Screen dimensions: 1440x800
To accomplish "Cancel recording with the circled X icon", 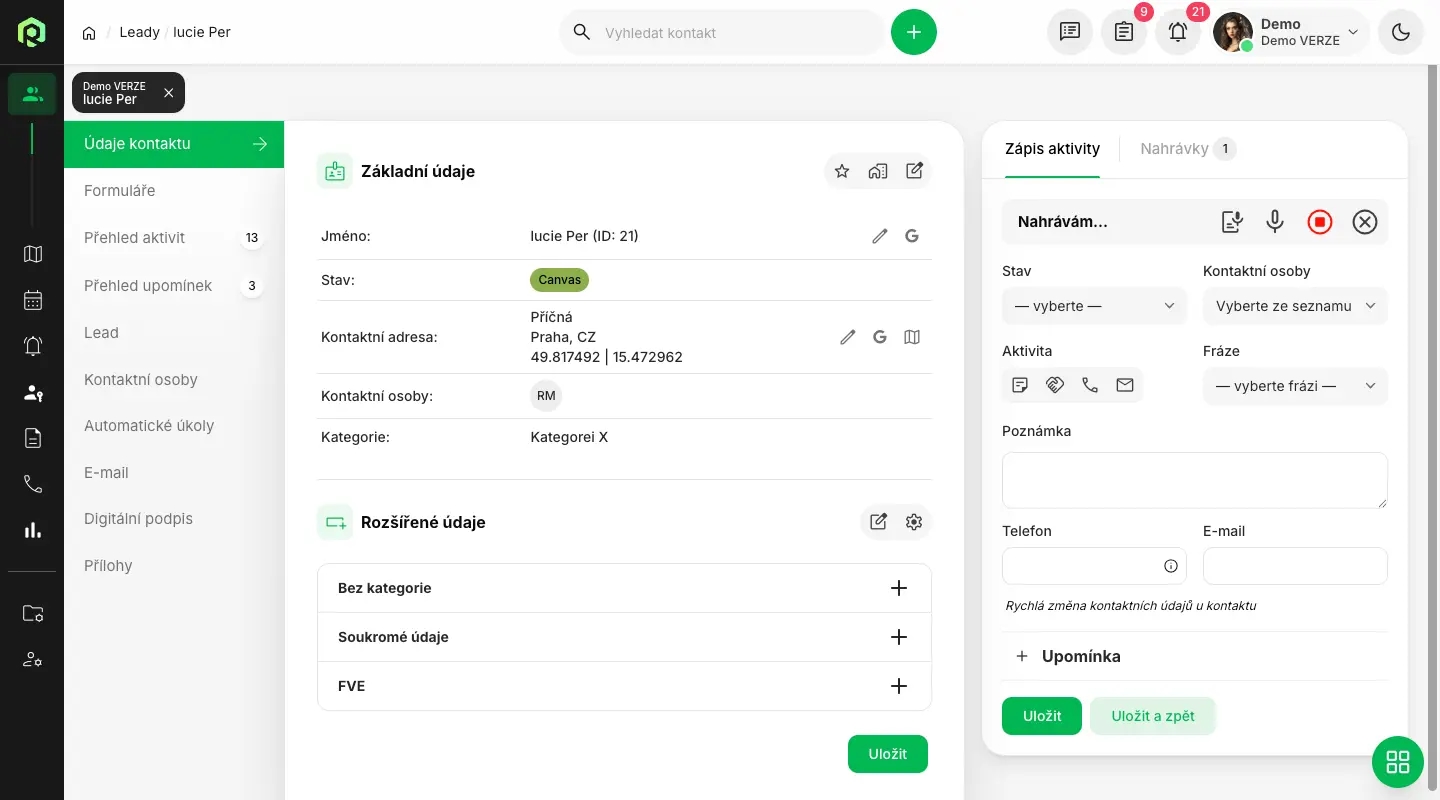I will (x=1365, y=222).
